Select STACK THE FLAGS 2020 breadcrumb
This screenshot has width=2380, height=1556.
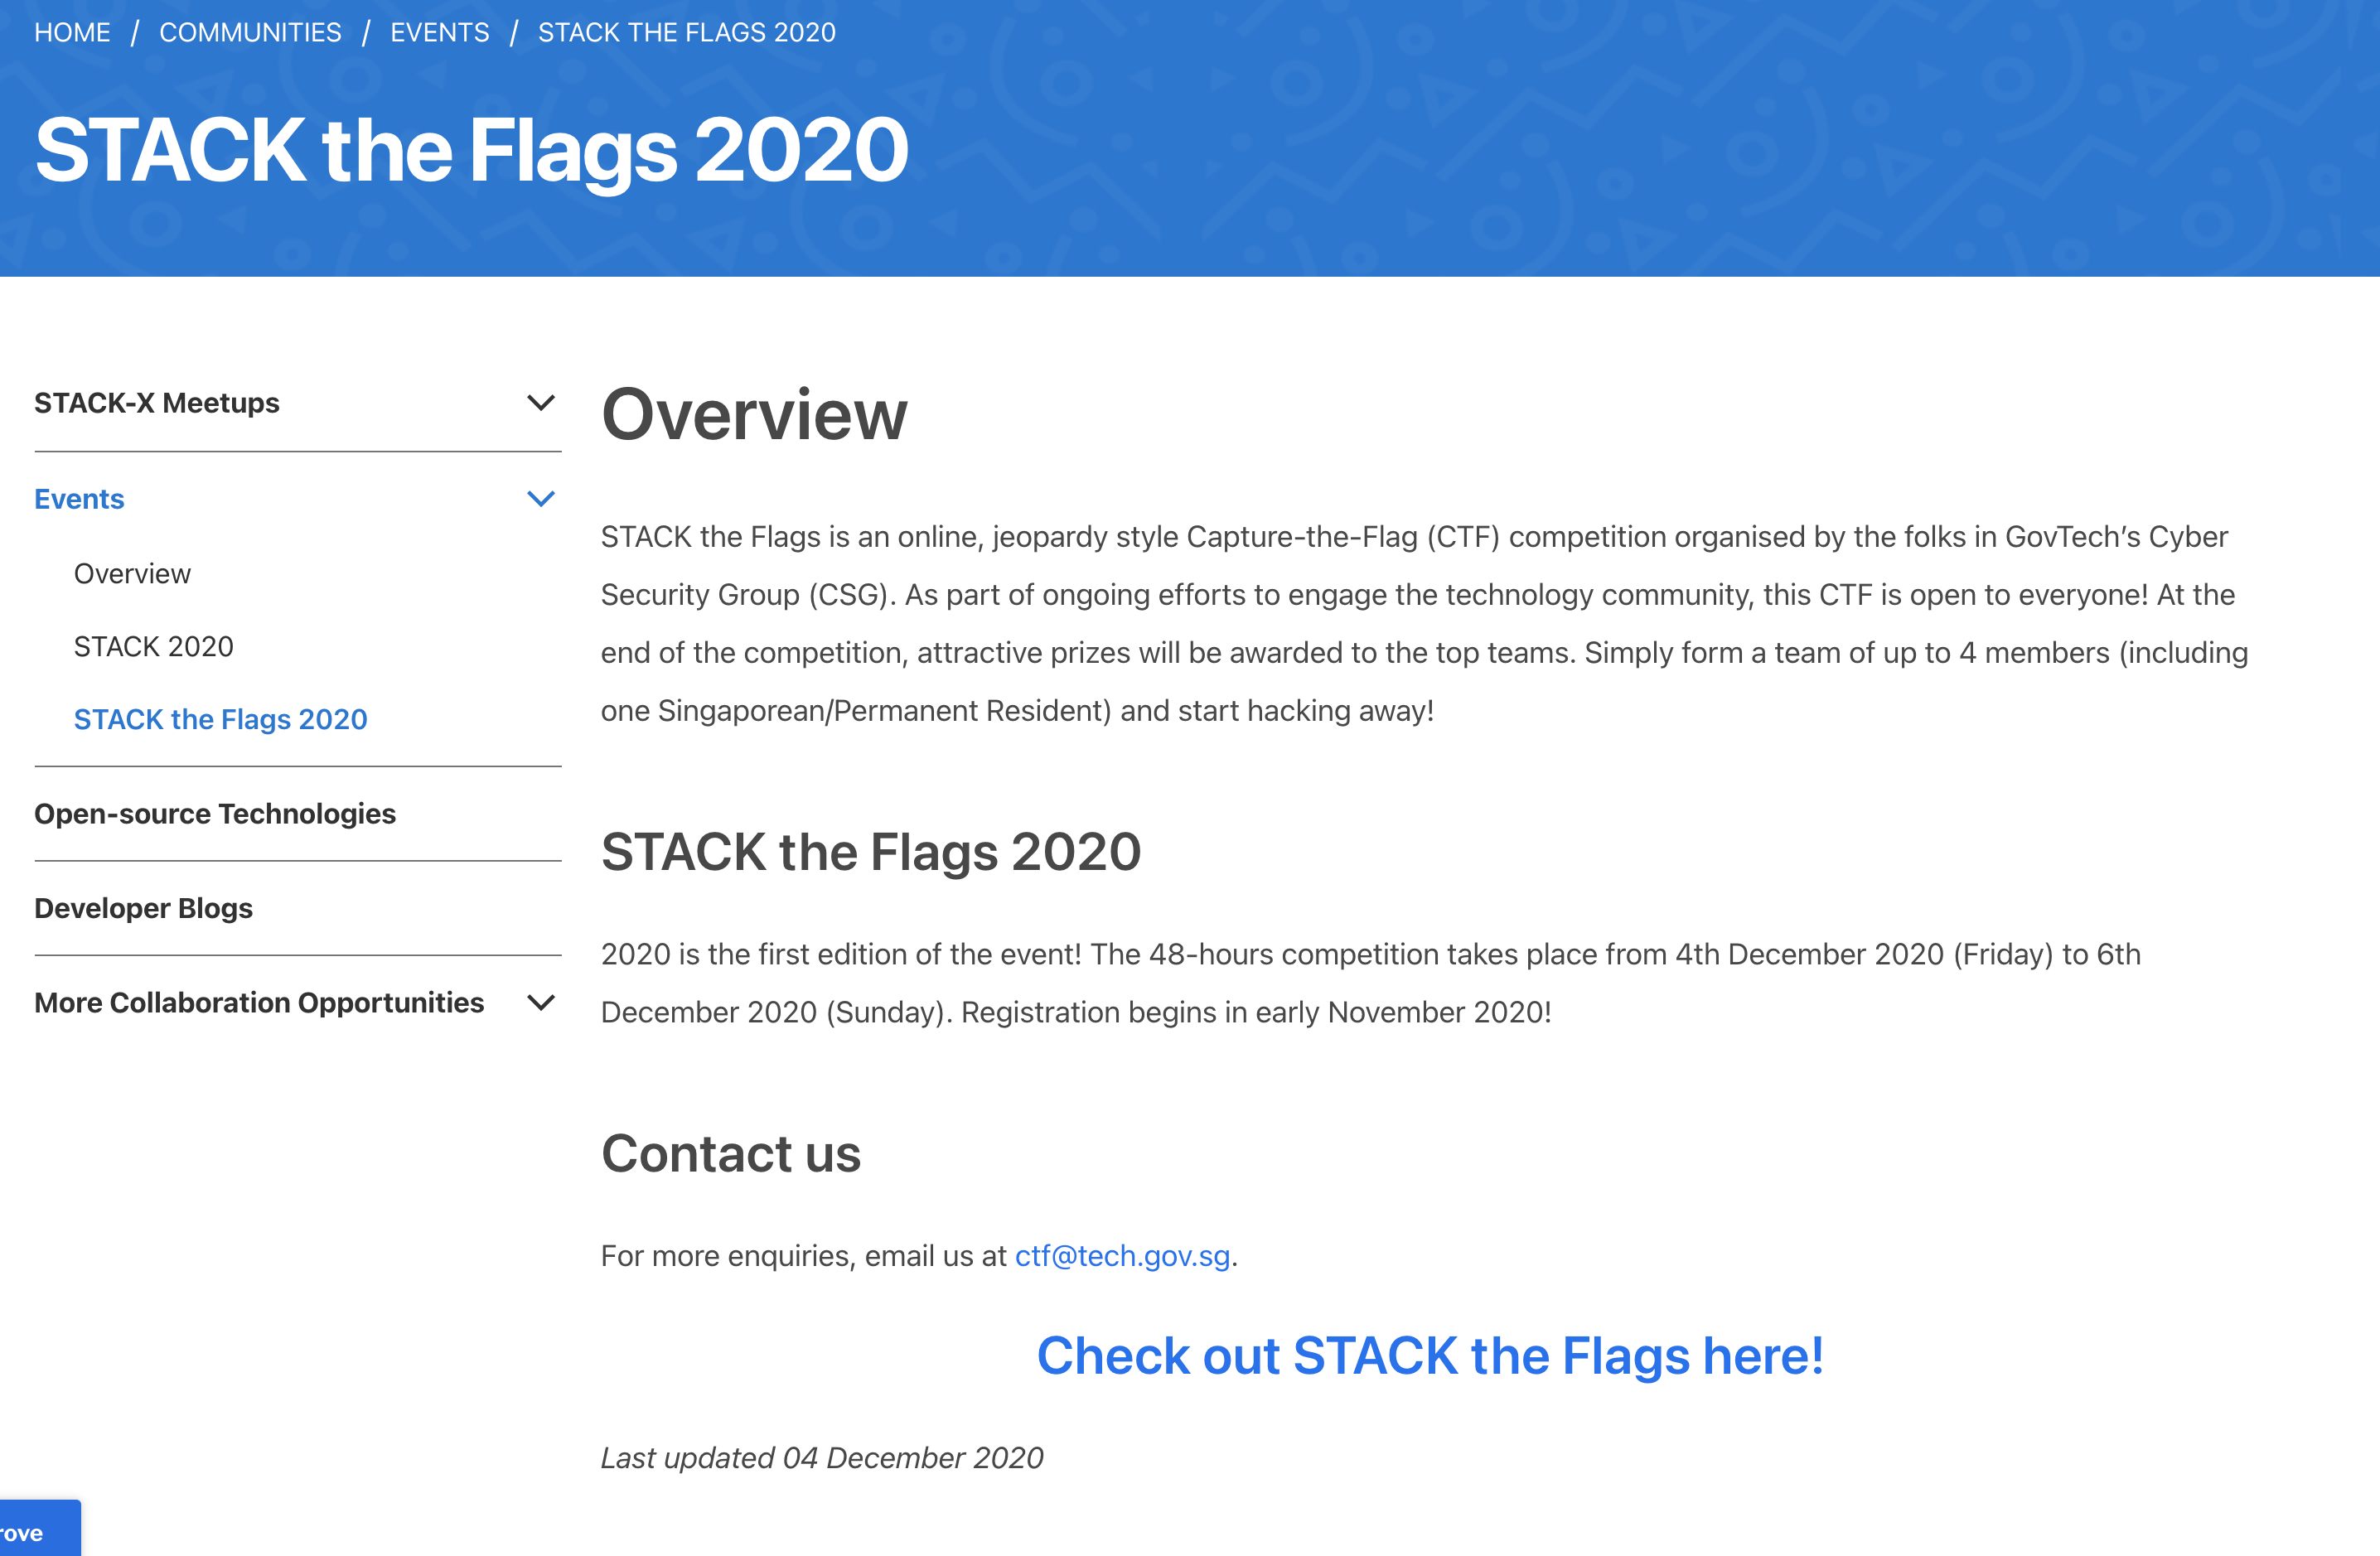(x=687, y=32)
